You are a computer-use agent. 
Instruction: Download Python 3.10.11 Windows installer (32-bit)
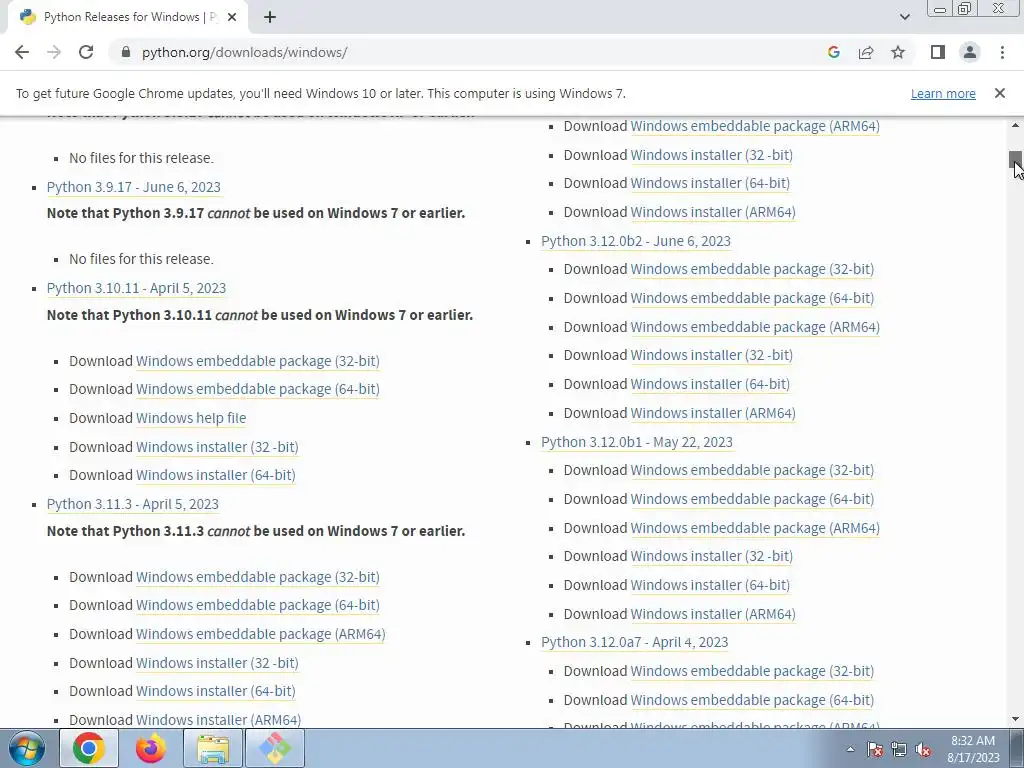coord(217,447)
